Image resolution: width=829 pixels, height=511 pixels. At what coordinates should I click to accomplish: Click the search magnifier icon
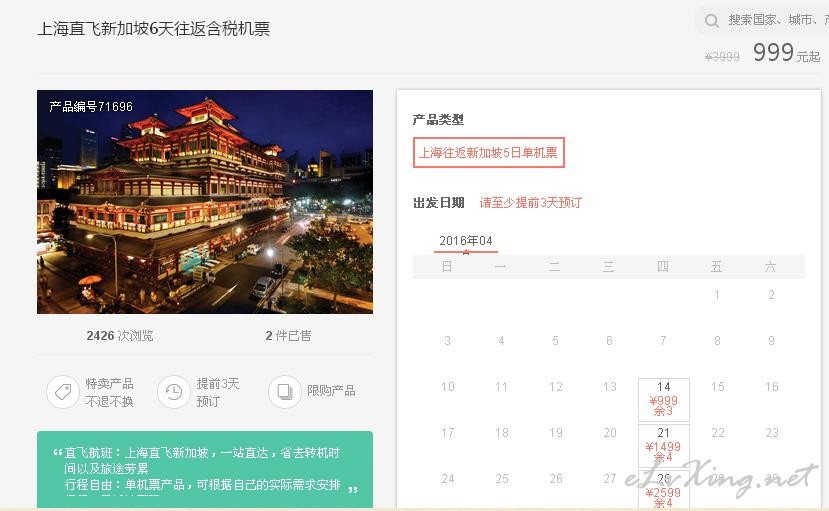712,21
